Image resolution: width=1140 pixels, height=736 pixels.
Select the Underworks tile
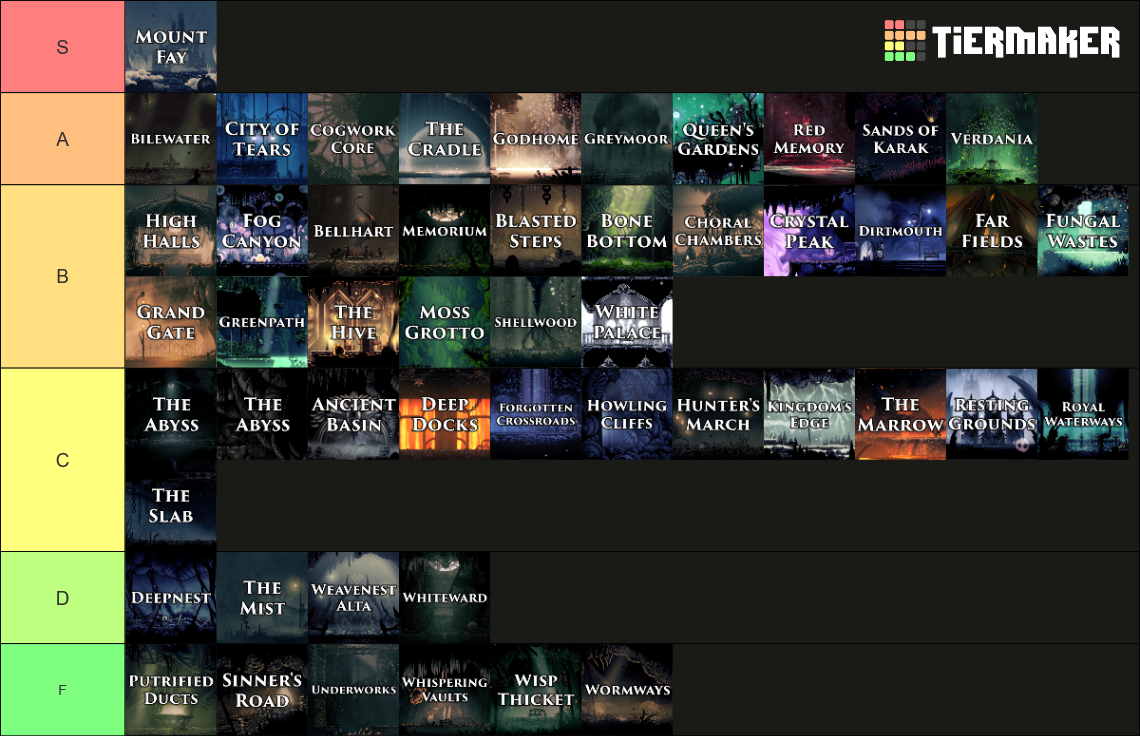click(353, 689)
